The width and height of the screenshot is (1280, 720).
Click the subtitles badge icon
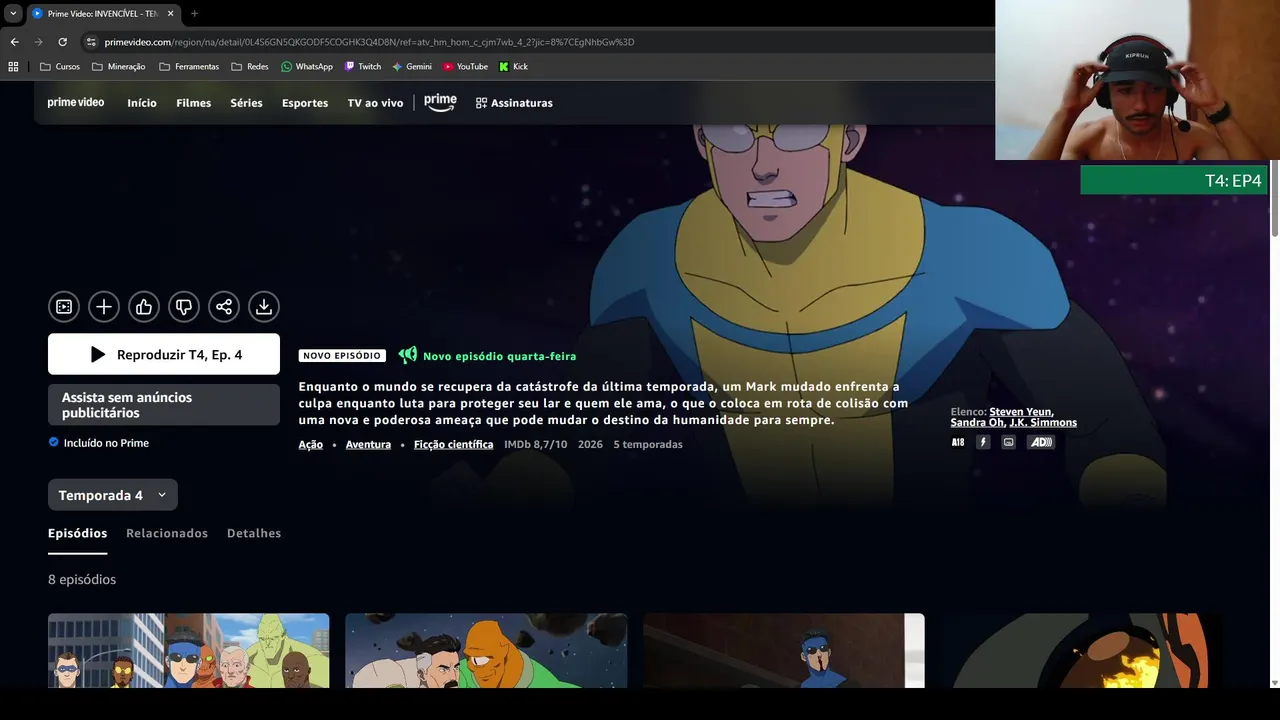pyautogui.click(x=1008, y=442)
